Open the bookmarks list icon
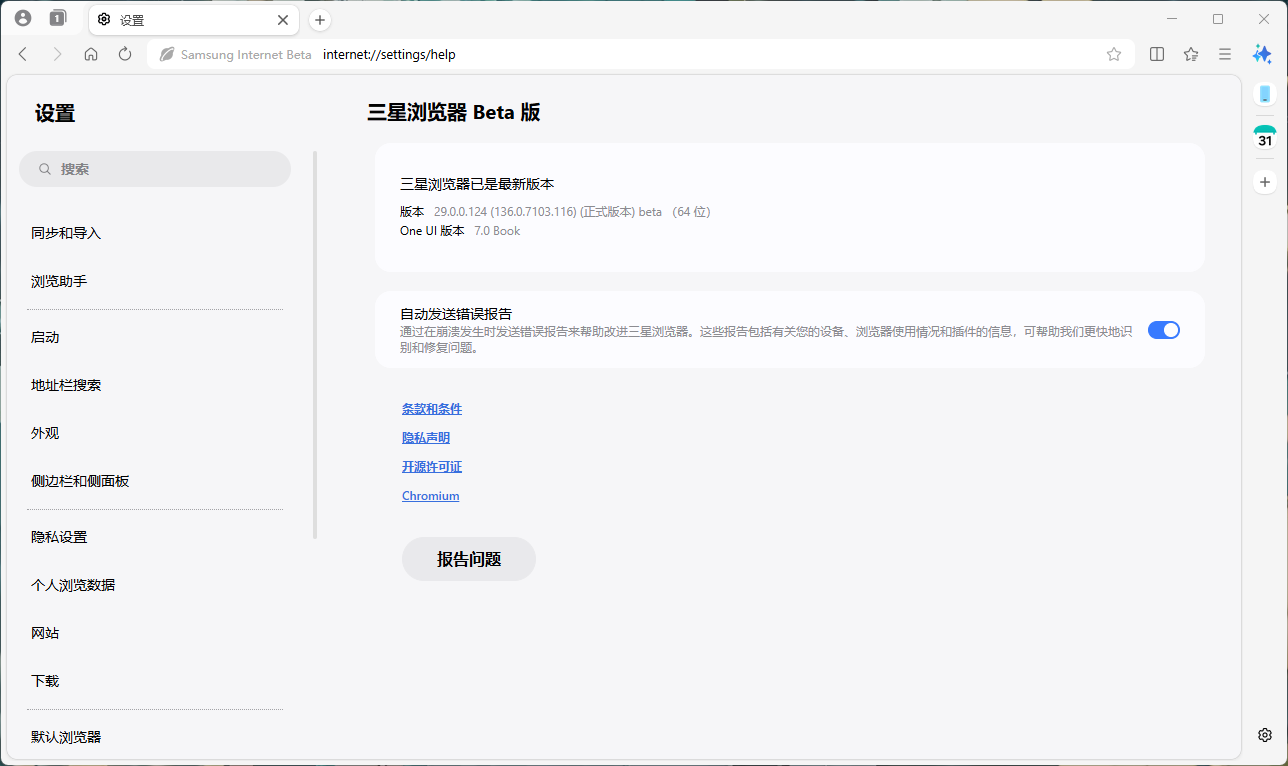The width and height of the screenshot is (1288, 766). [x=1190, y=54]
